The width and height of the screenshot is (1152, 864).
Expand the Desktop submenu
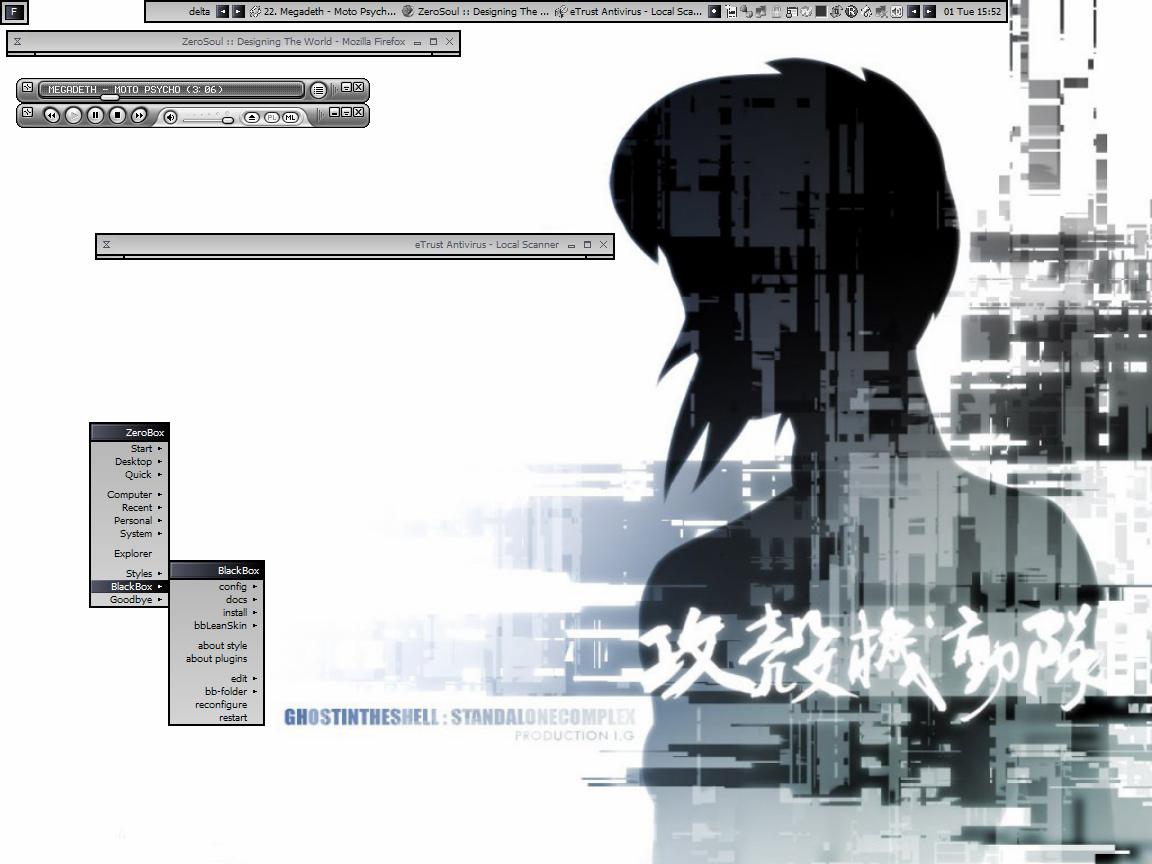pyautogui.click(x=129, y=461)
